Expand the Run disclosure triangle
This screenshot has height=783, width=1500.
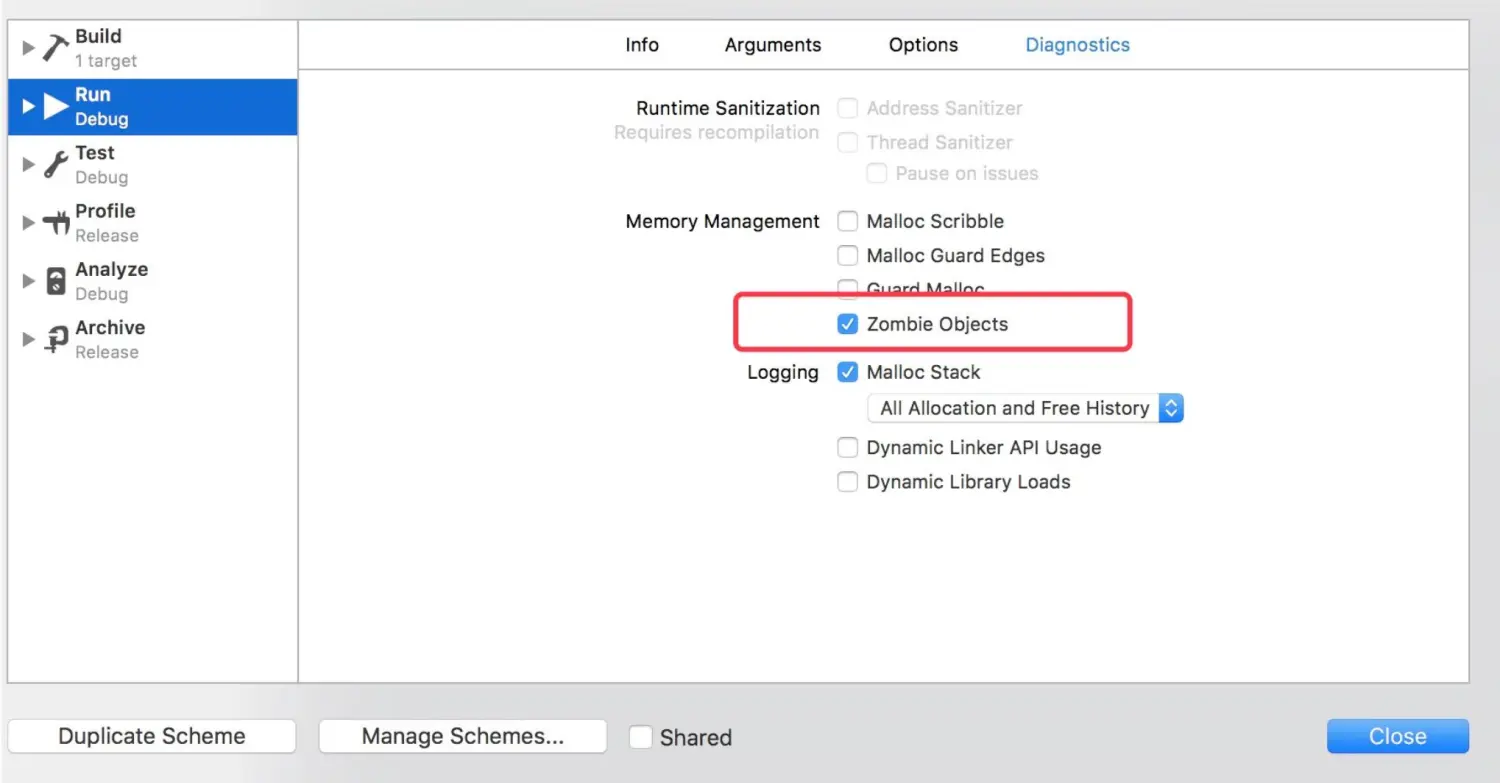click(28, 106)
